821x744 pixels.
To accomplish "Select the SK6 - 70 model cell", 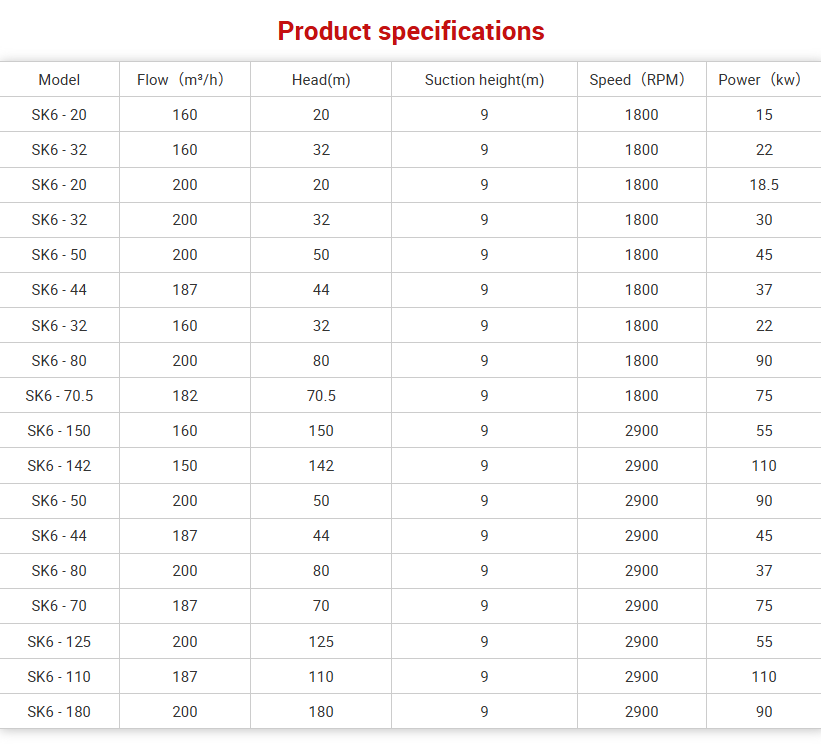I will (59, 606).
